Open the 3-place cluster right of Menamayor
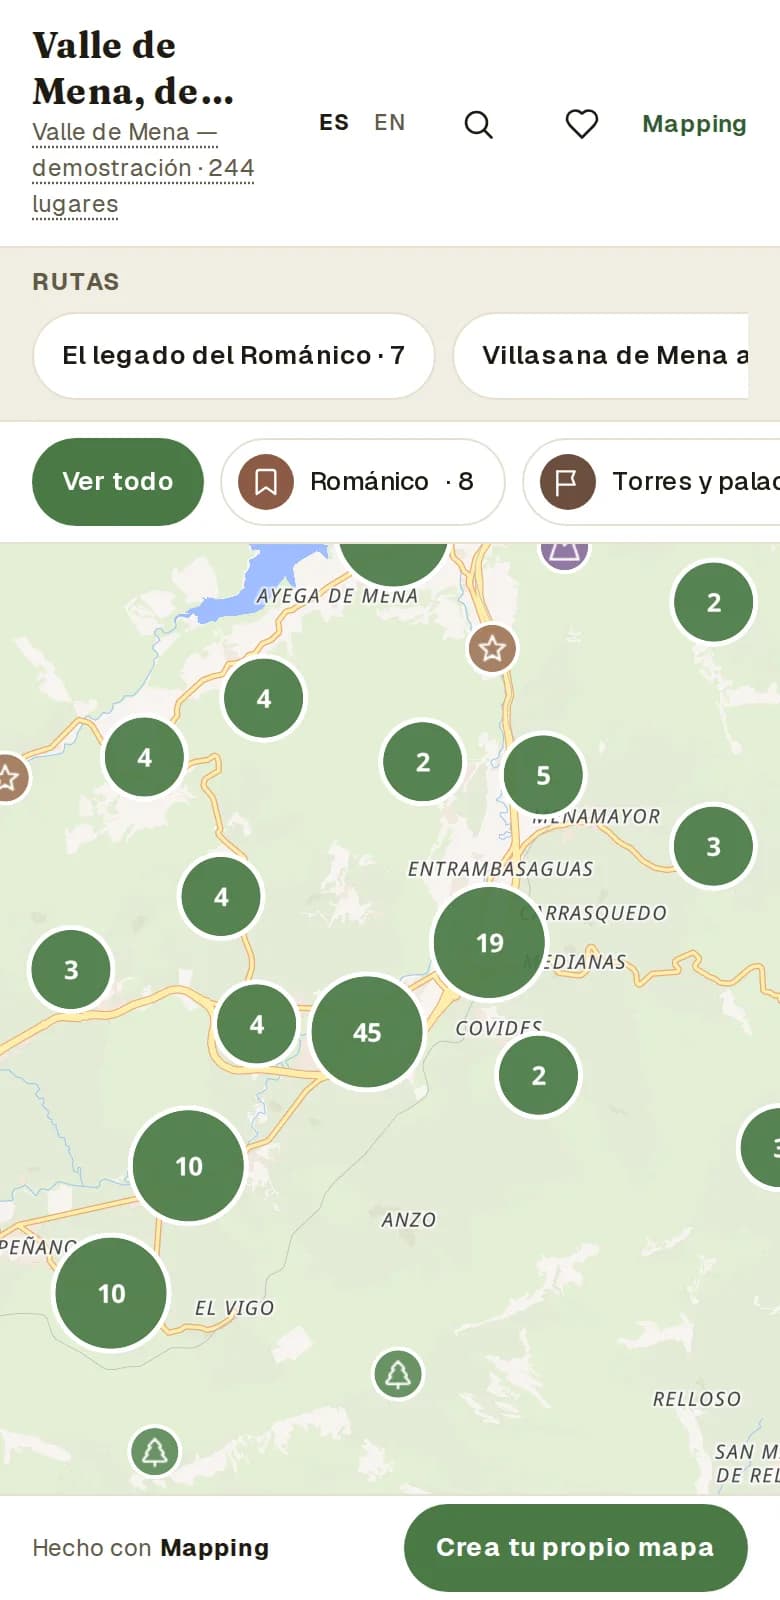Screen dimensions: 780x1600 coord(714,846)
